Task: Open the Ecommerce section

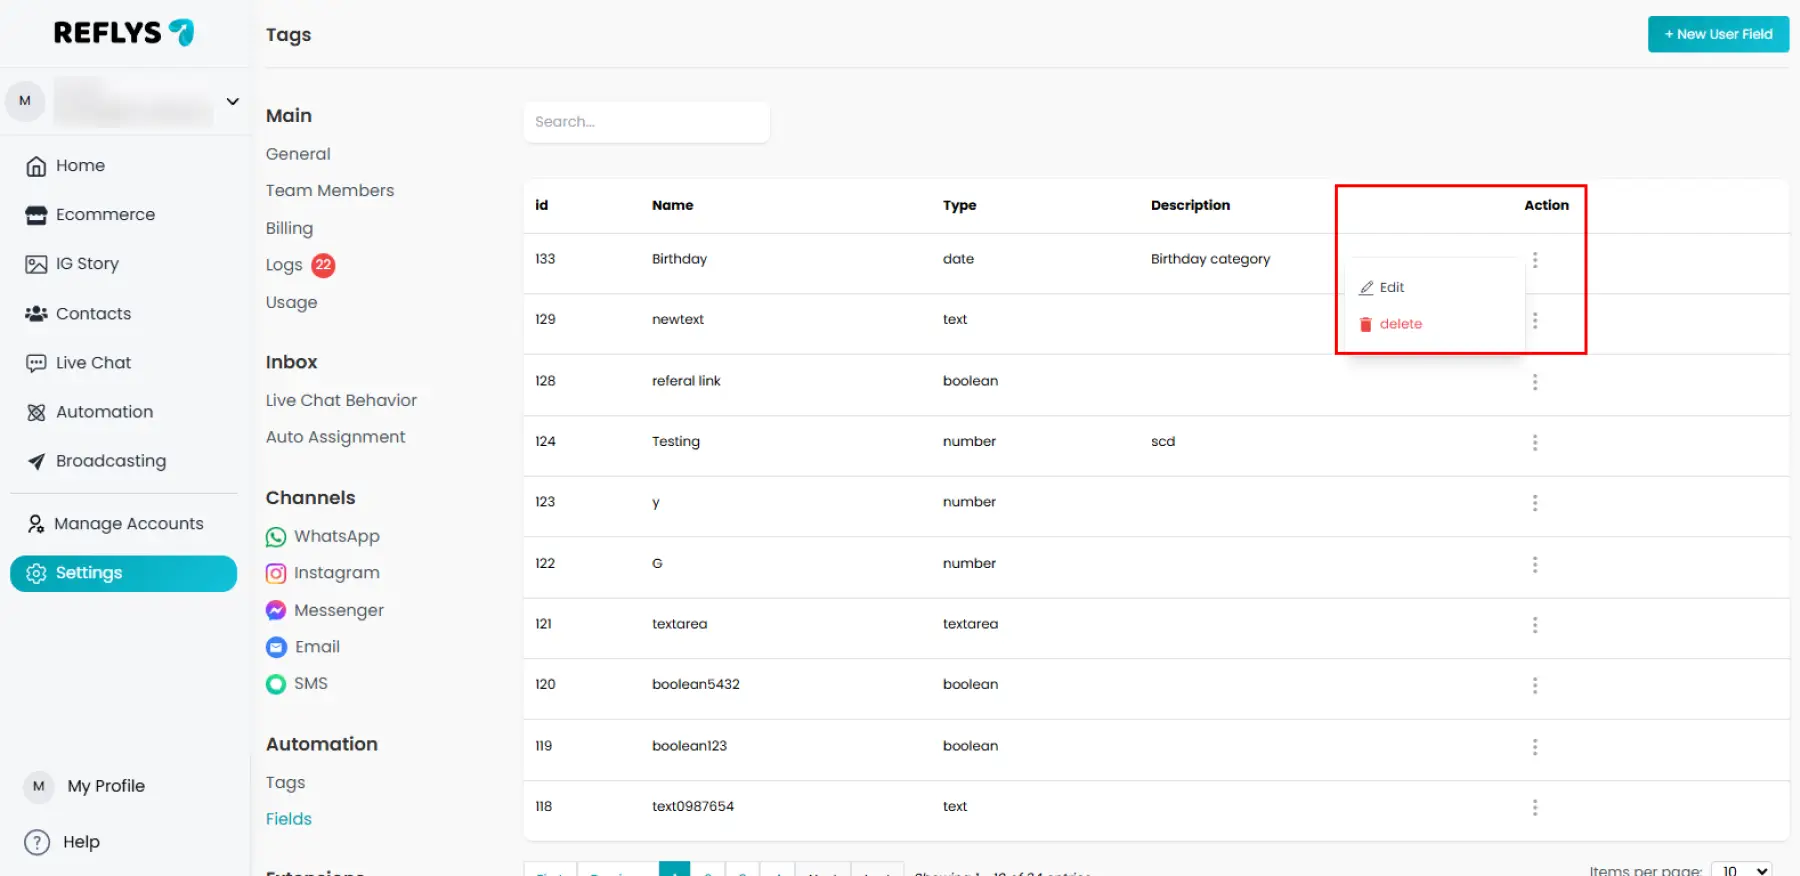Action: 105,215
